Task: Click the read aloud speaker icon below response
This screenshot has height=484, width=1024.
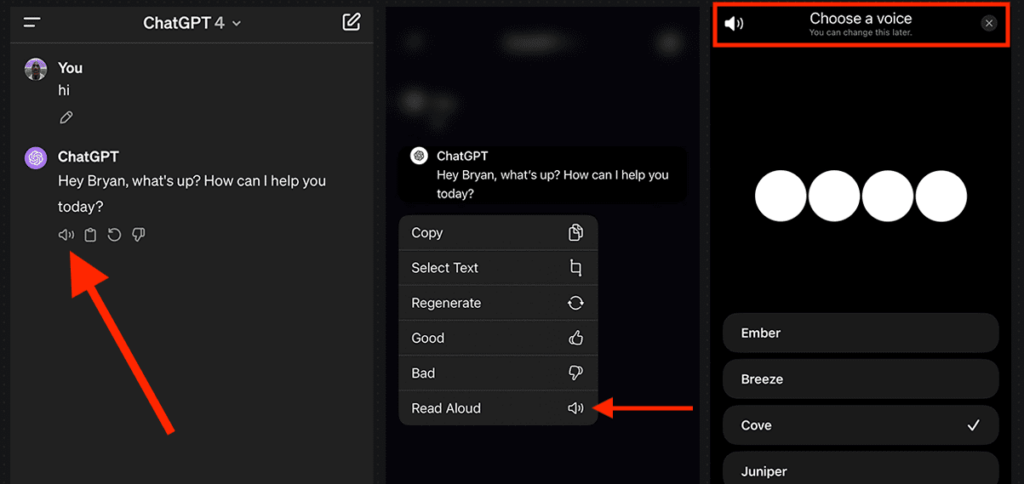Action: click(x=66, y=234)
